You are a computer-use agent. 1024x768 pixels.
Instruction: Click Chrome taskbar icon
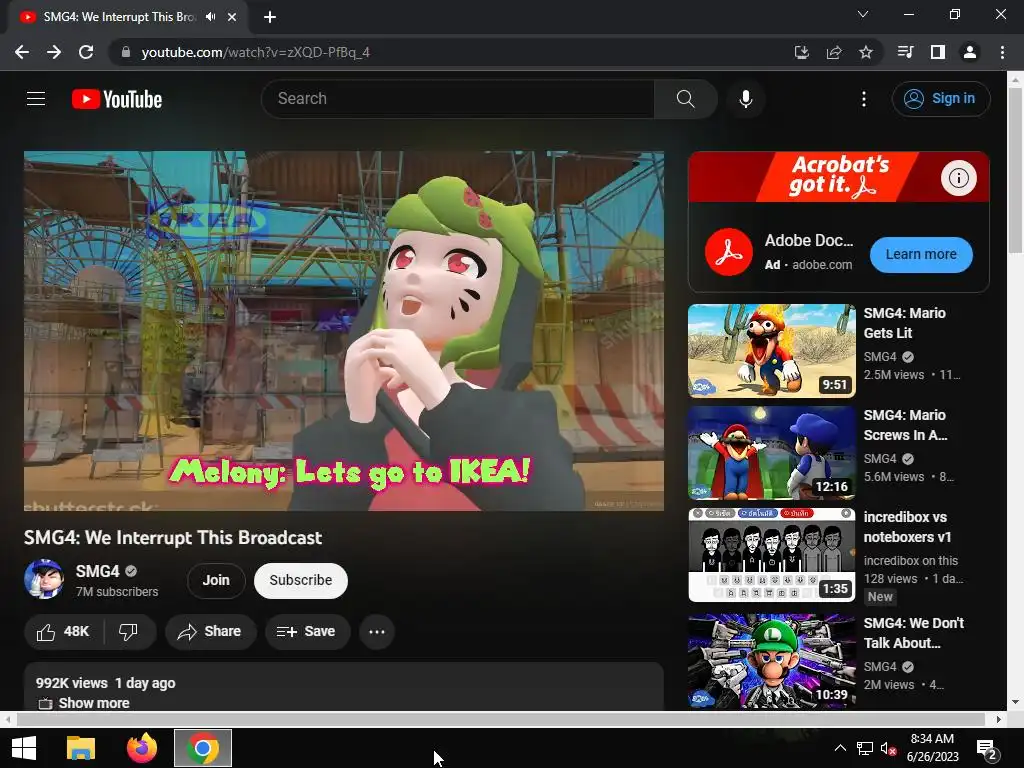click(x=202, y=748)
